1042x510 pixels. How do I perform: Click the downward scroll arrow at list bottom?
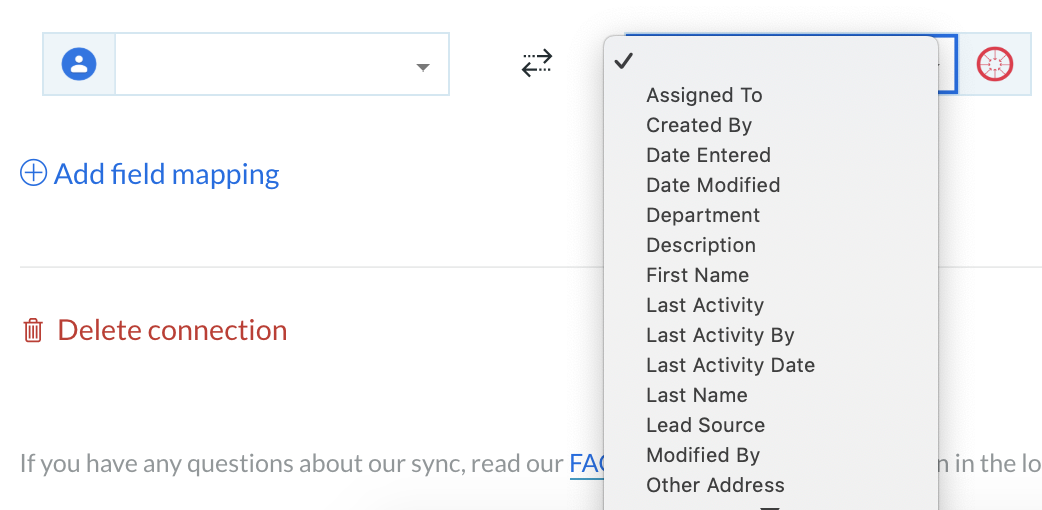click(x=770, y=507)
